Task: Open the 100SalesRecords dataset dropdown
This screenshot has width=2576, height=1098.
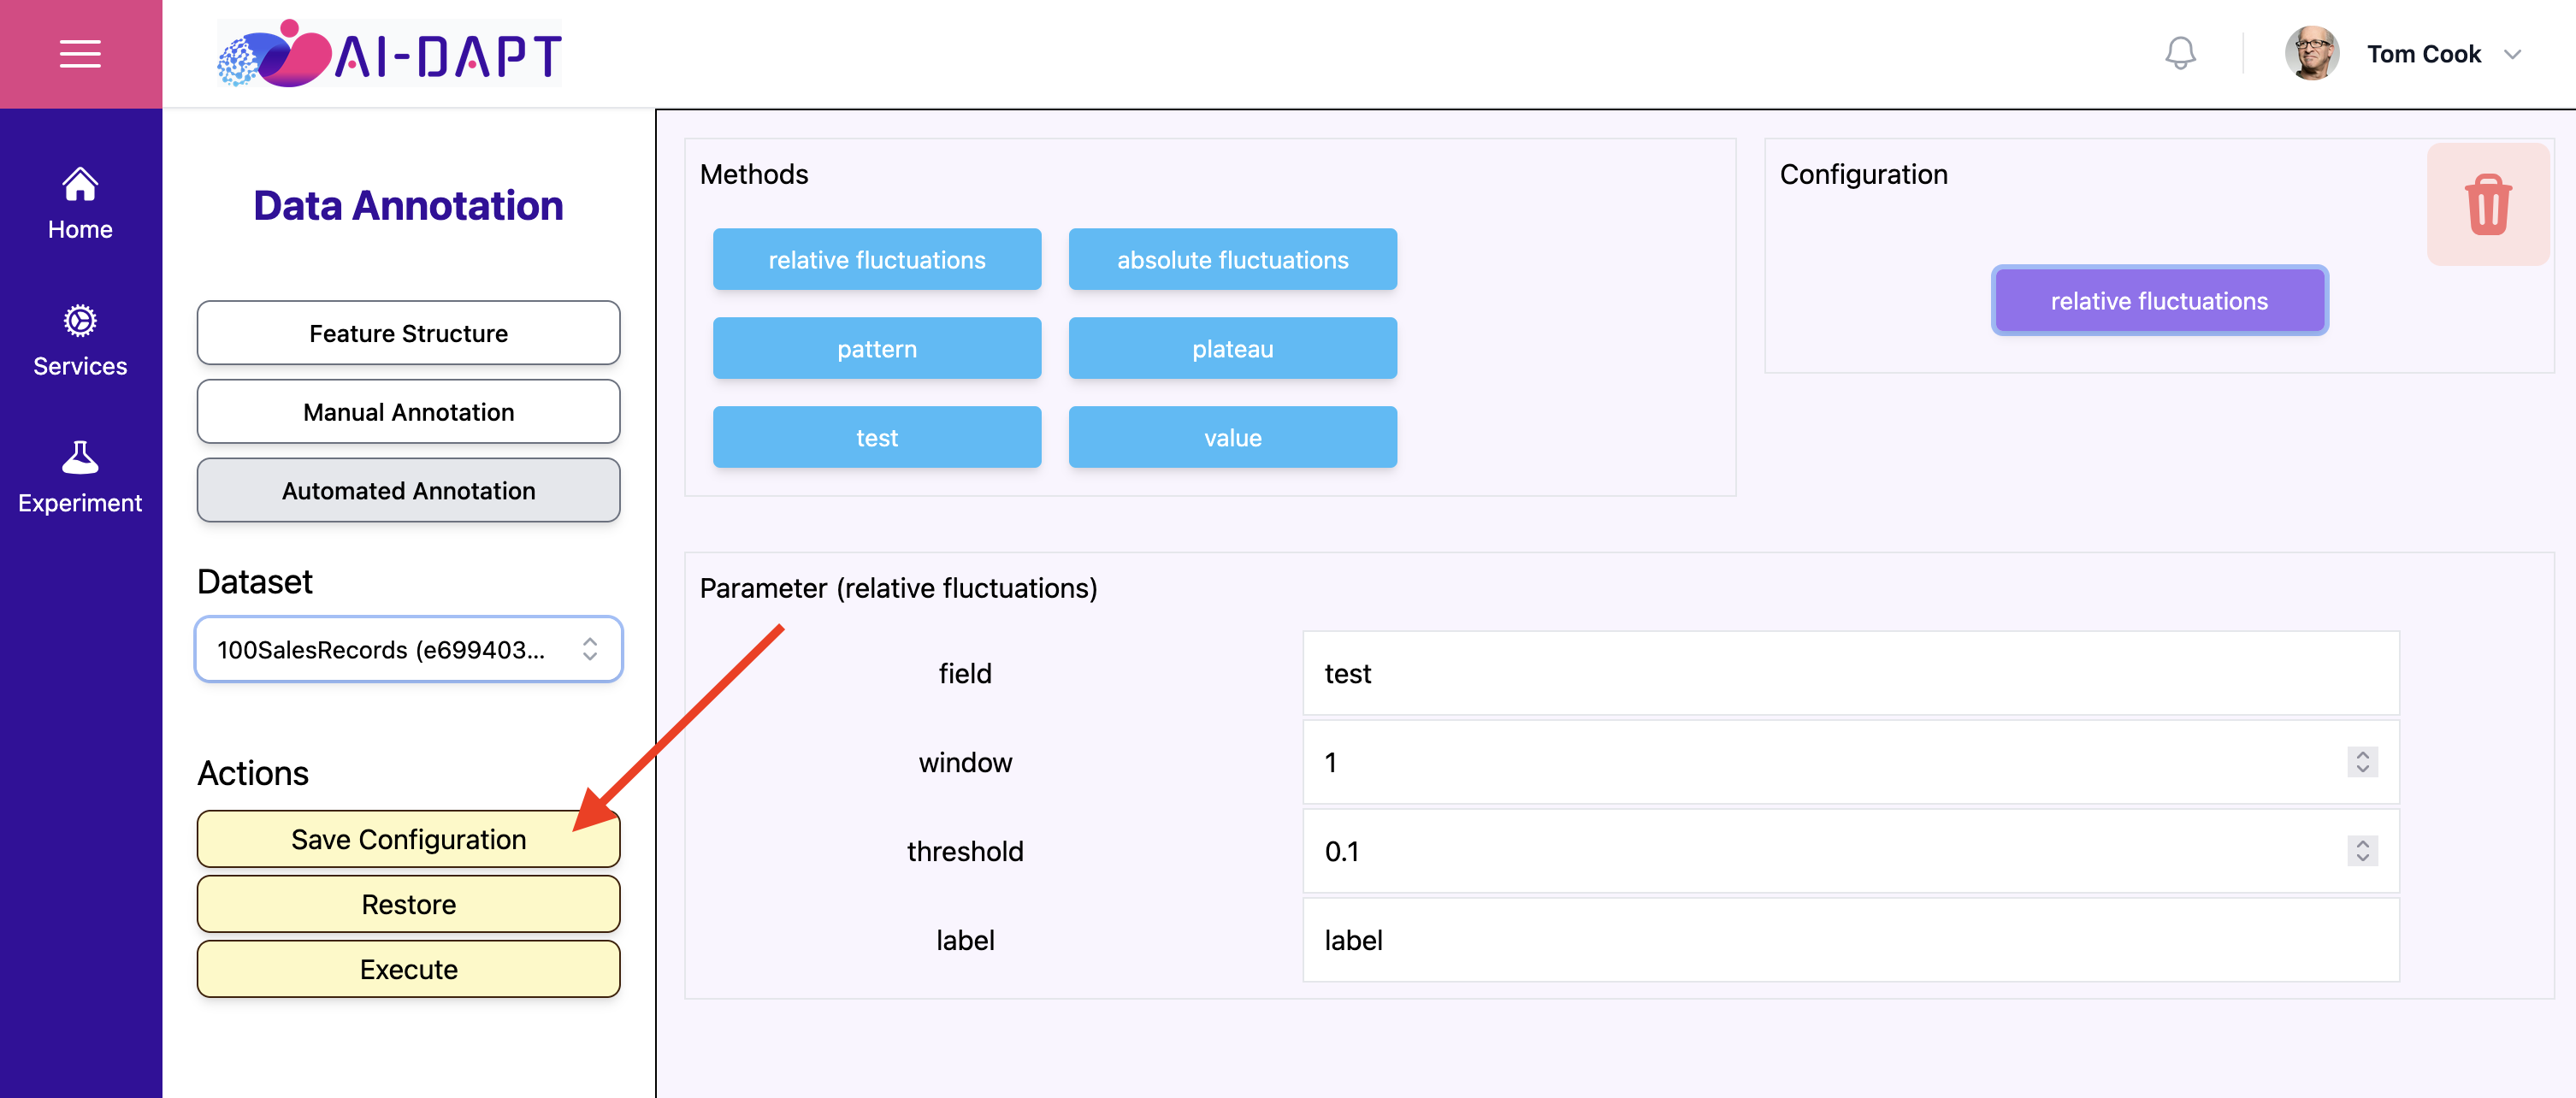Action: point(408,650)
